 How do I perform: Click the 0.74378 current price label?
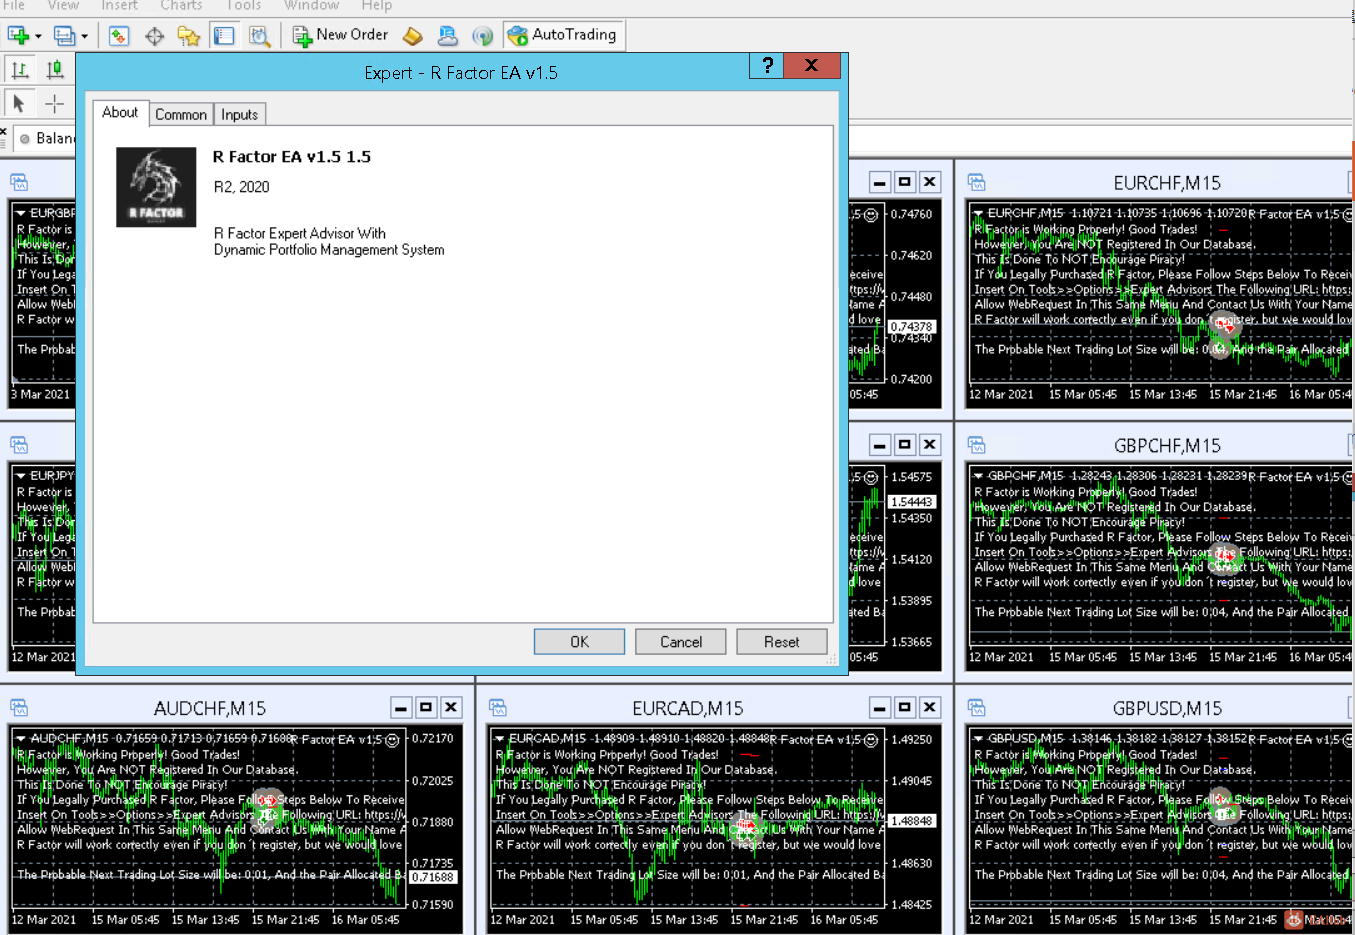[911, 326]
